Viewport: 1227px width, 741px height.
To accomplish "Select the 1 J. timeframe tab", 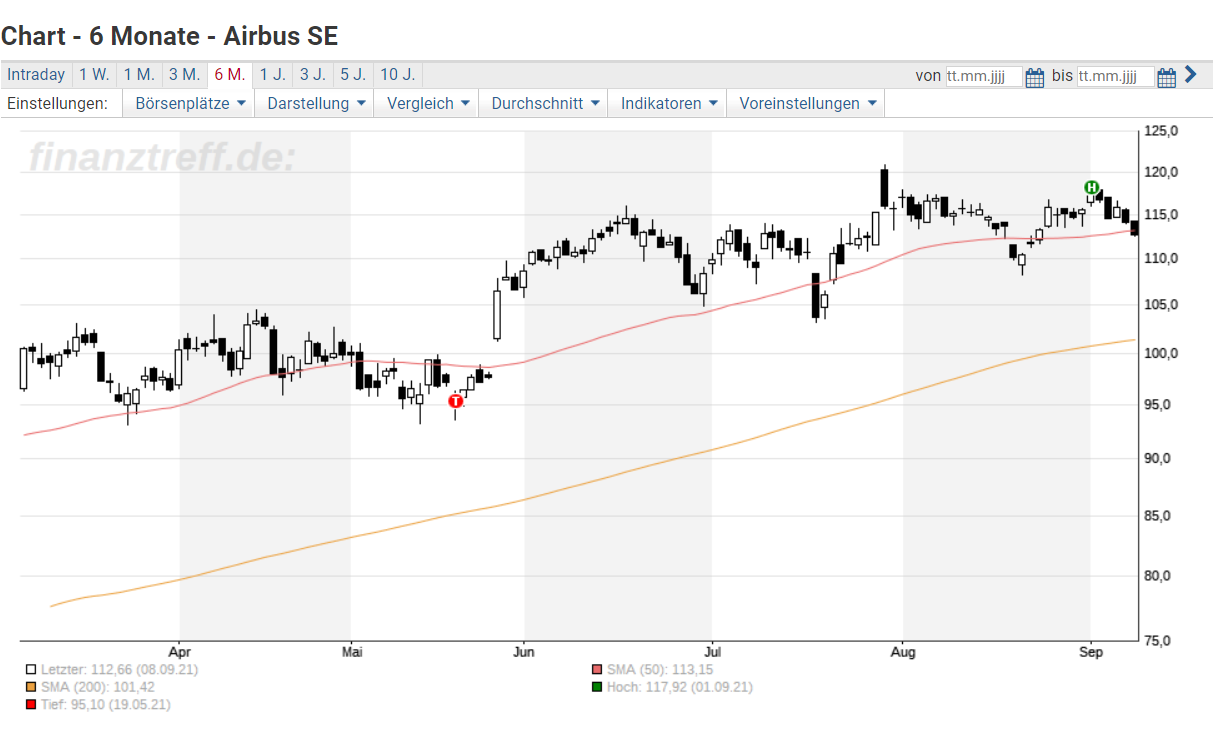I will (x=272, y=74).
